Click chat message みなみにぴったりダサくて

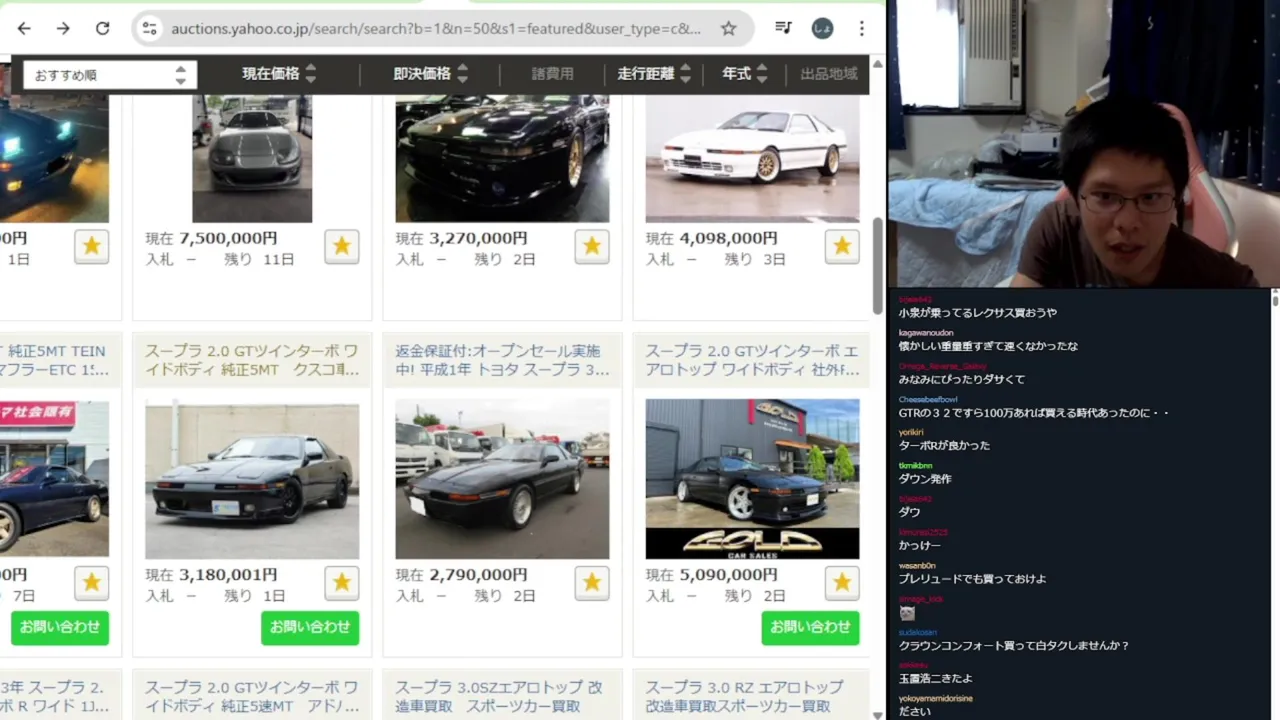(961, 379)
